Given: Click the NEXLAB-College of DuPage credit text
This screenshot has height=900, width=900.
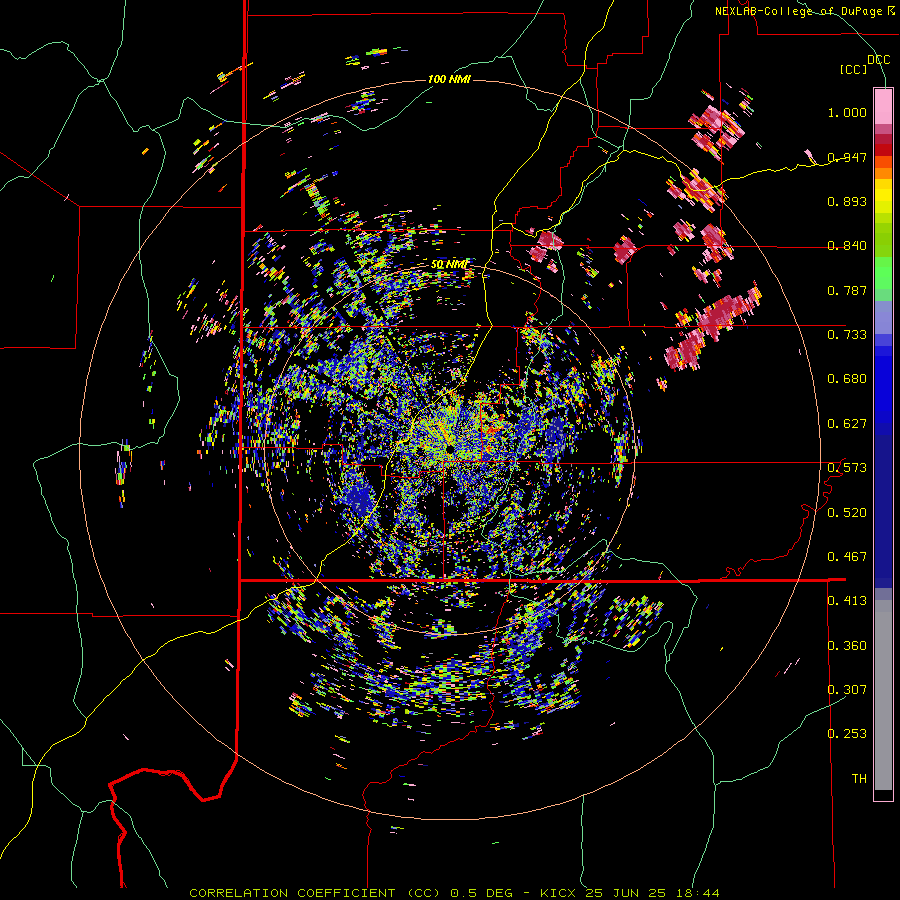Looking at the screenshot, I should (x=805, y=11).
